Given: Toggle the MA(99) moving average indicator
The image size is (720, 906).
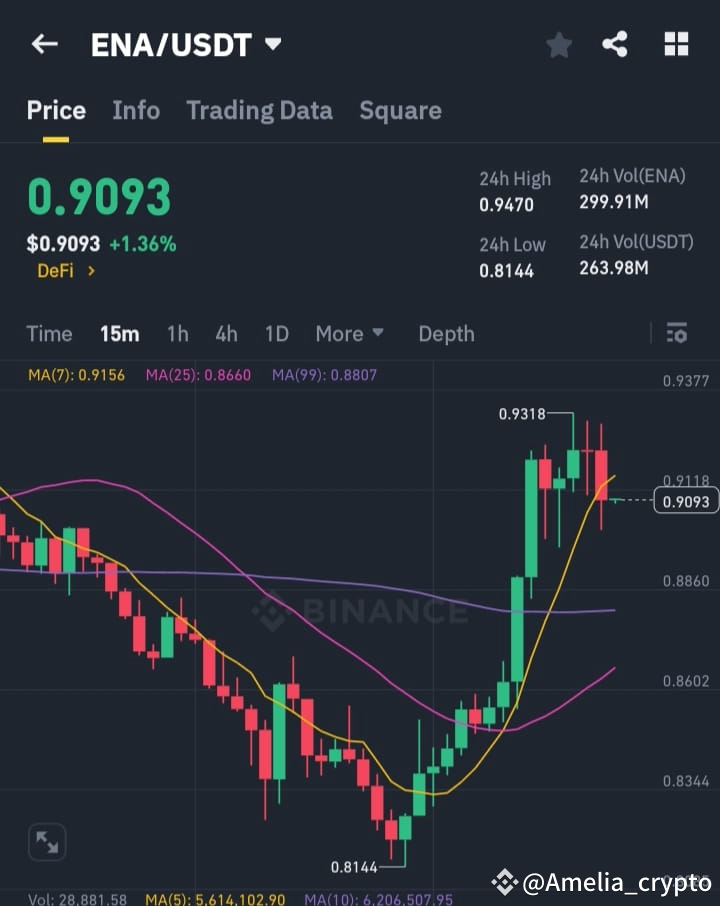Looking at the screenshot, I should point(323,373).
